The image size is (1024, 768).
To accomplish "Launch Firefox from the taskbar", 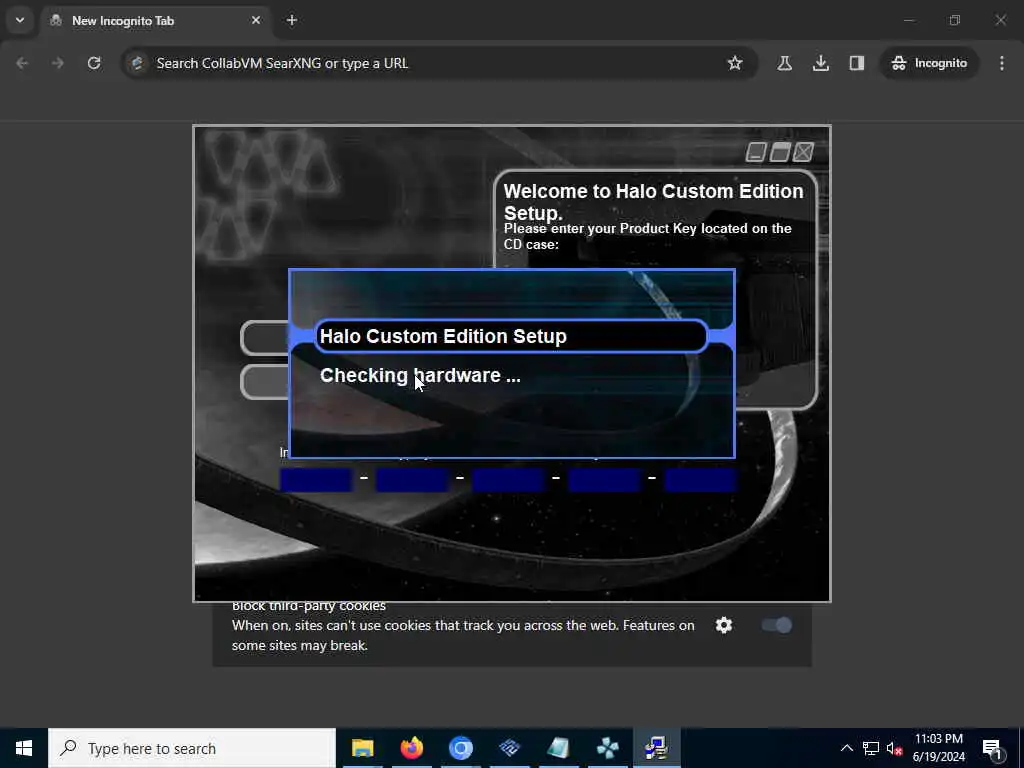I will coord(411,748).
